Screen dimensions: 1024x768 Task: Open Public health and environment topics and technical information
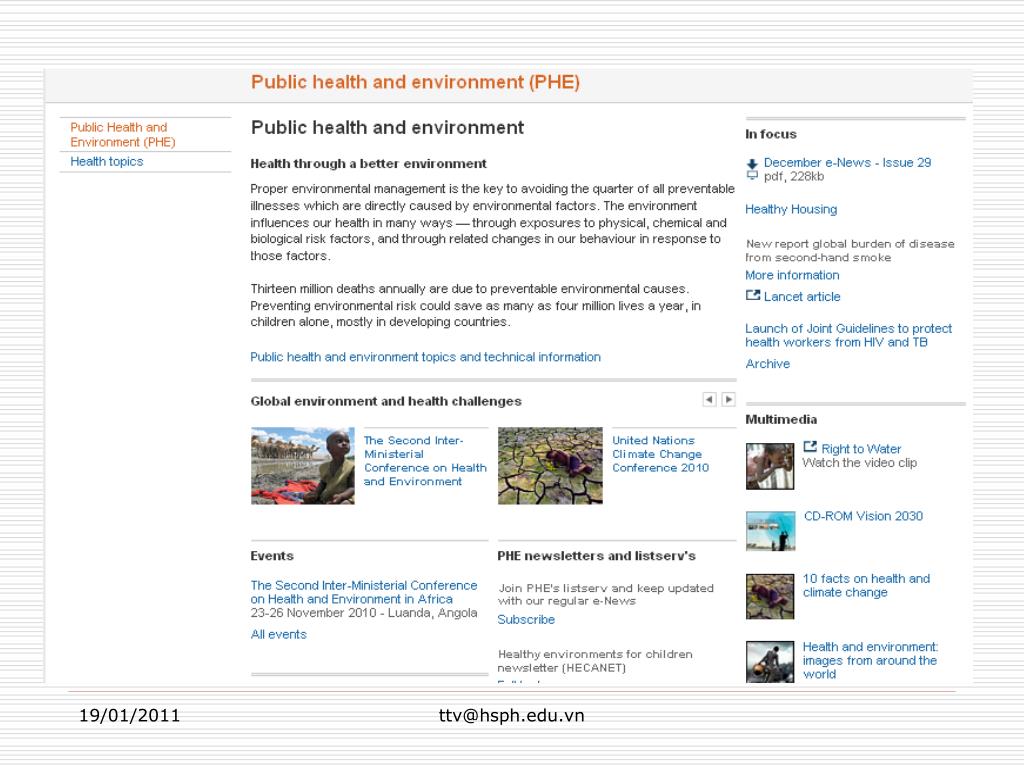click(425, 357)
